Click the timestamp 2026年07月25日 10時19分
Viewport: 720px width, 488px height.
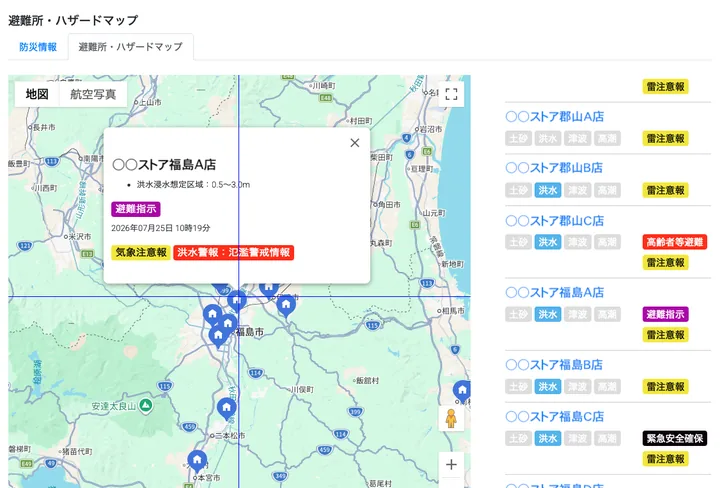161,228
